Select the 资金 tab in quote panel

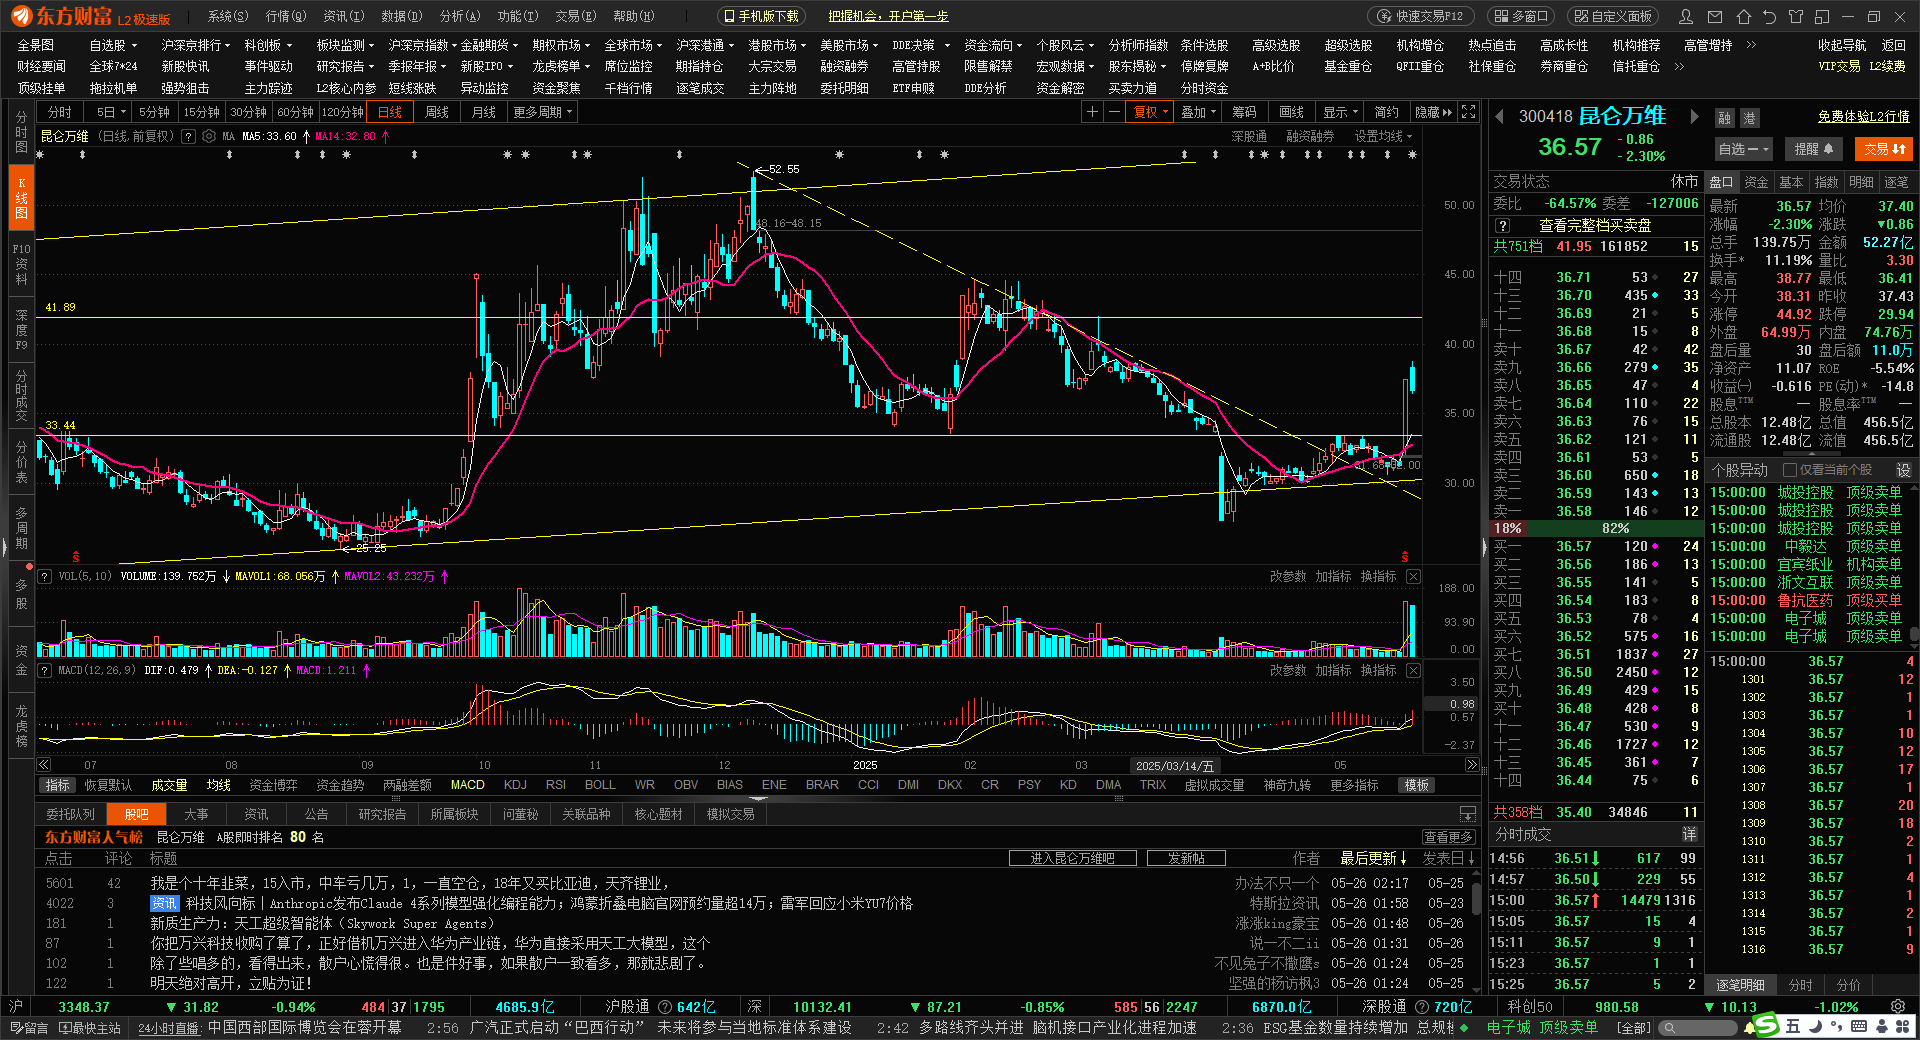1756,182
